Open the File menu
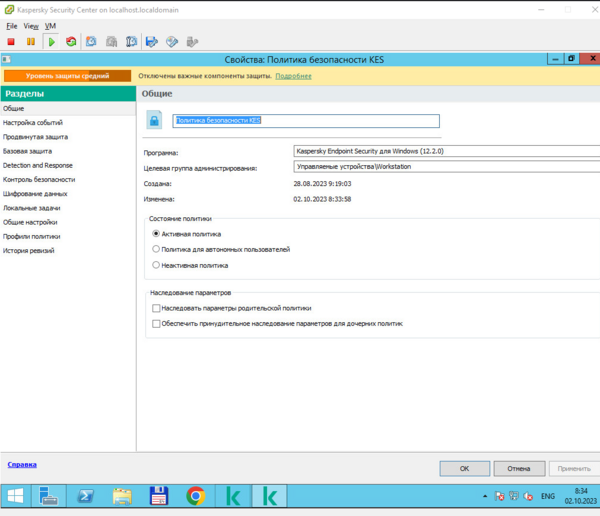Screen dimensions: 600x516 coord(12,26)
